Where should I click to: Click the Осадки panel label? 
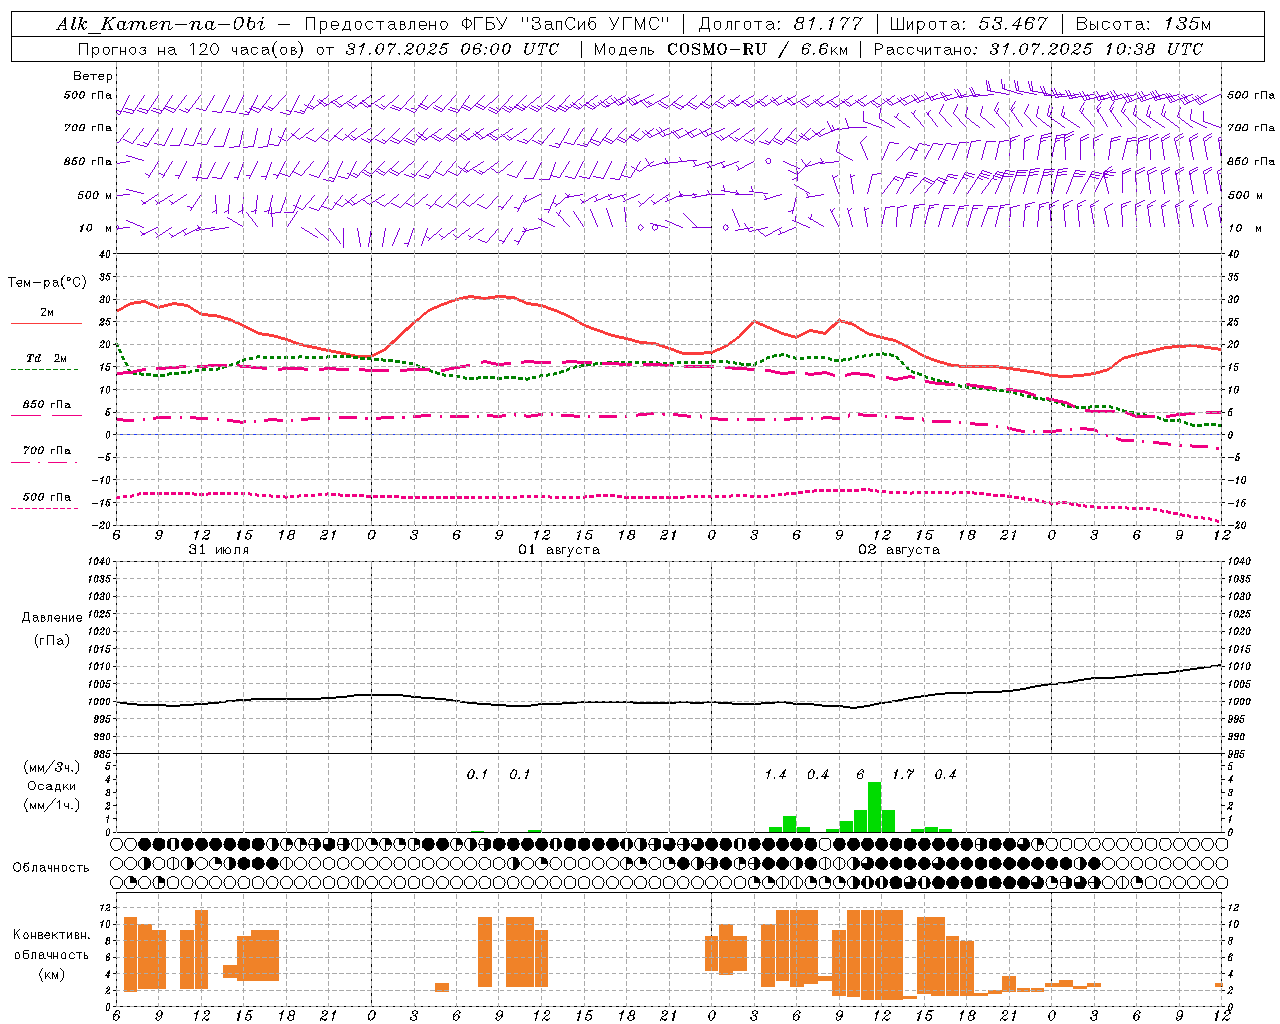tap(51, 786)
